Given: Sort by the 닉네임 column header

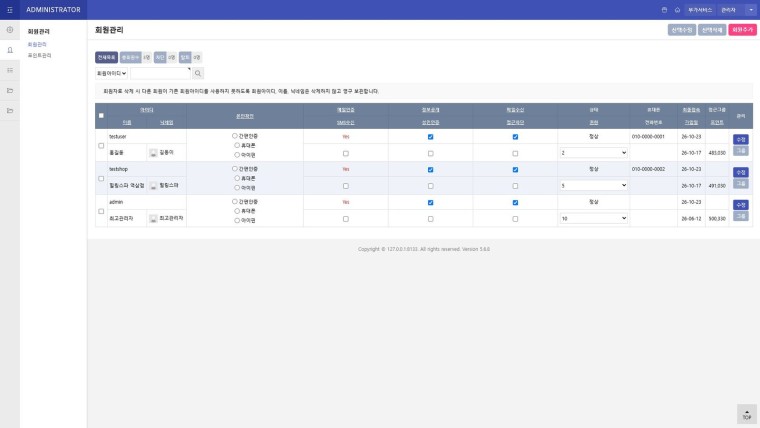Looking at the screenshot, I should 167,123.
